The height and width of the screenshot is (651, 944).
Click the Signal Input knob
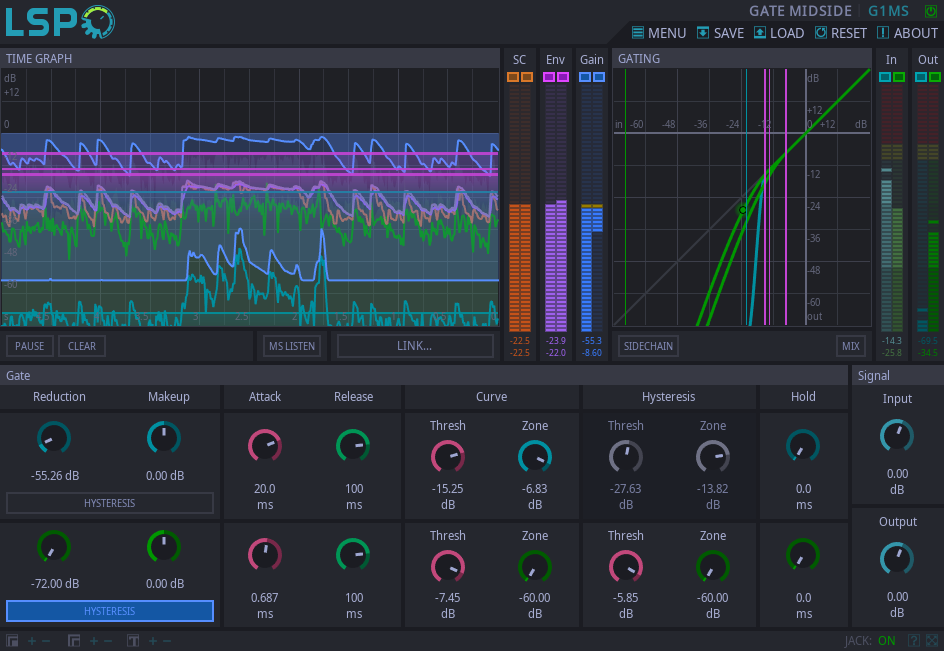[x=897, y=436]
